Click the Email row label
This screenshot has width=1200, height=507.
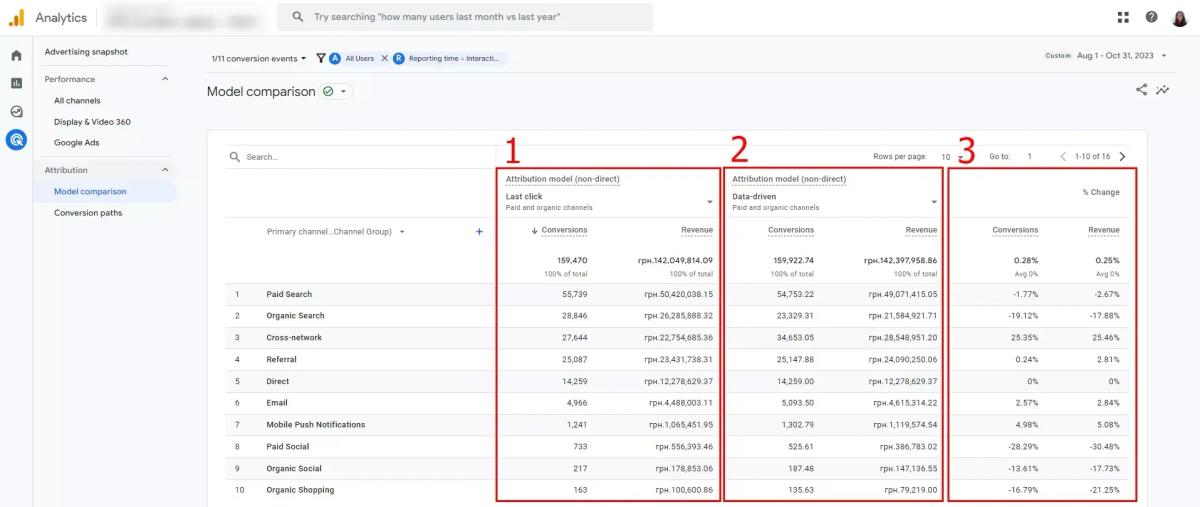(x=277, y=403)
